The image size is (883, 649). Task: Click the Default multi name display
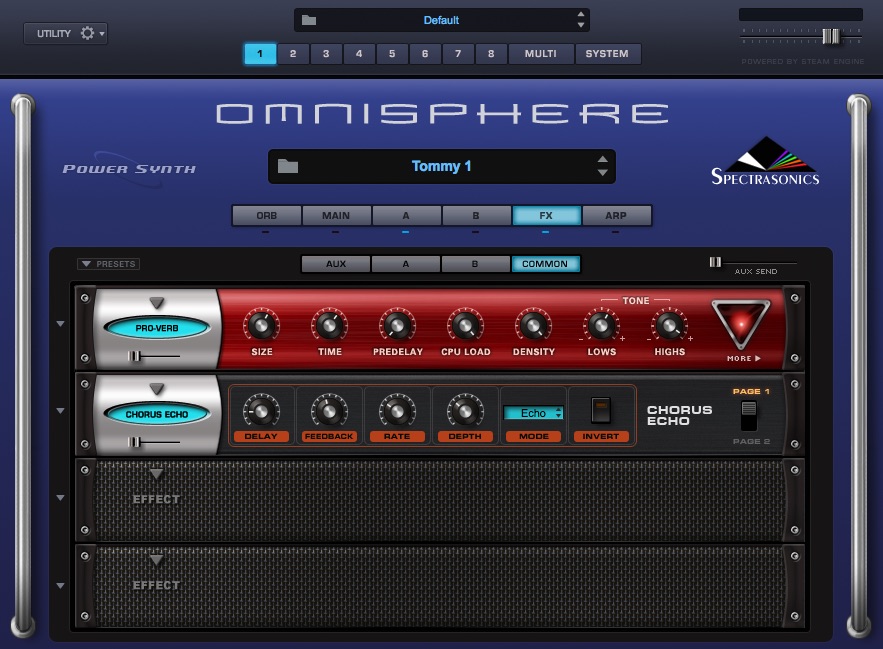(x=442, y=20)
